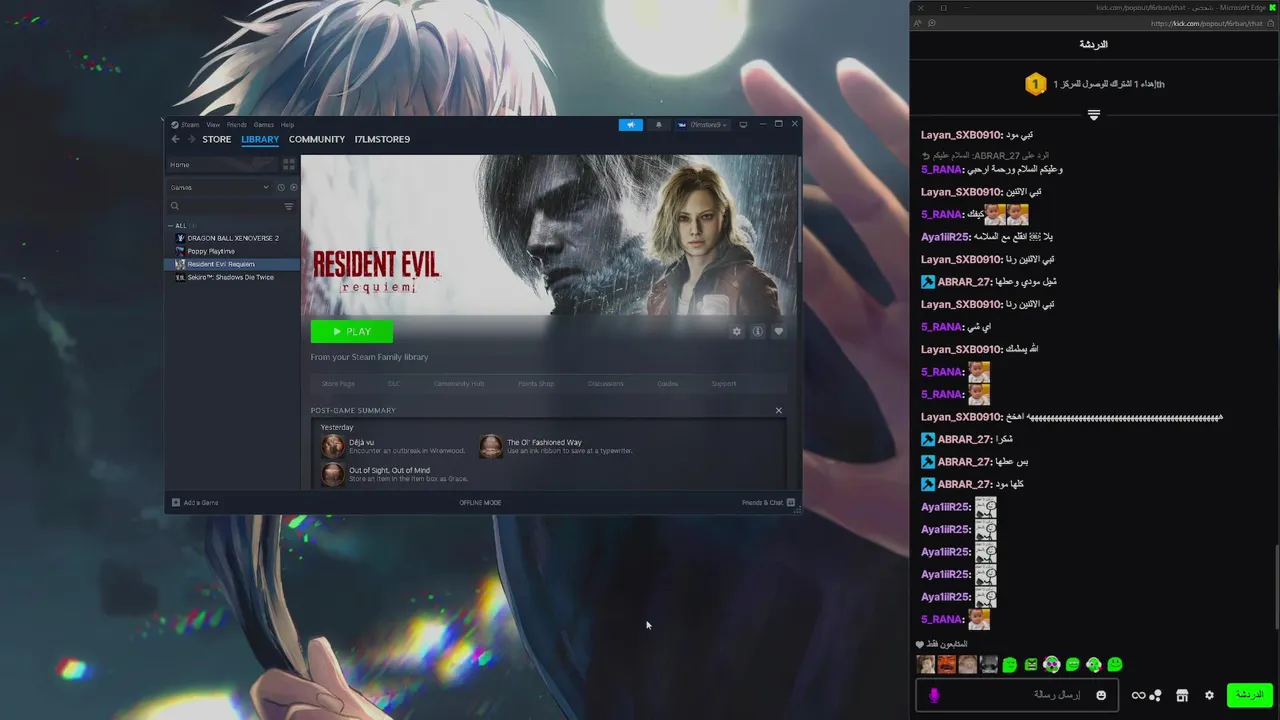
Task: Click the Deja vu achievement icon
Action: pyautogui.click(x=332, y=446)
